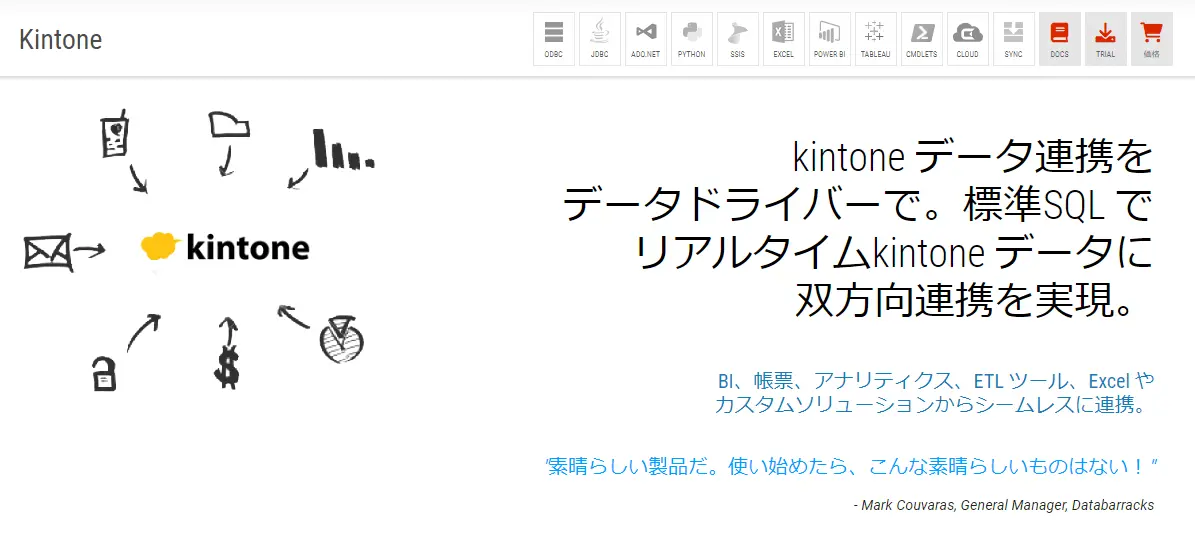
Task: Click the testimonial quote '素晴らしい製品だ。...'
Action: [x=851, y=467]
